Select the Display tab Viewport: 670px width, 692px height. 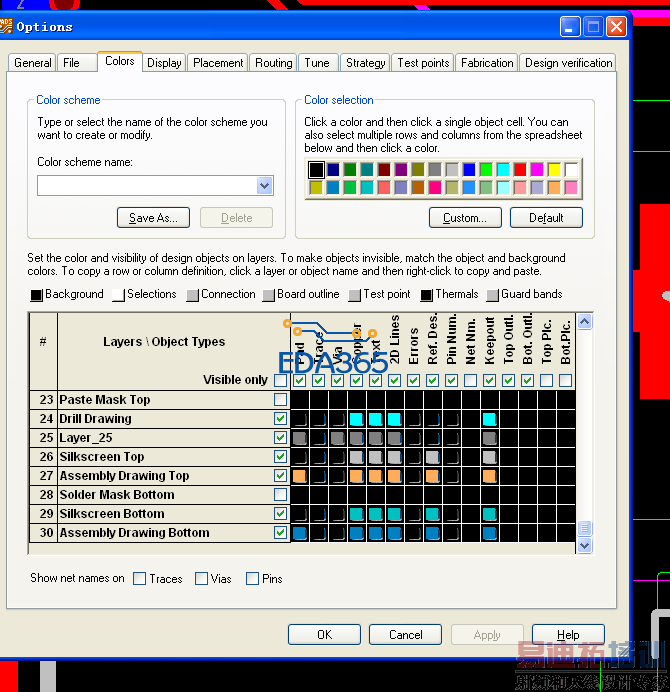click(164, 63)
